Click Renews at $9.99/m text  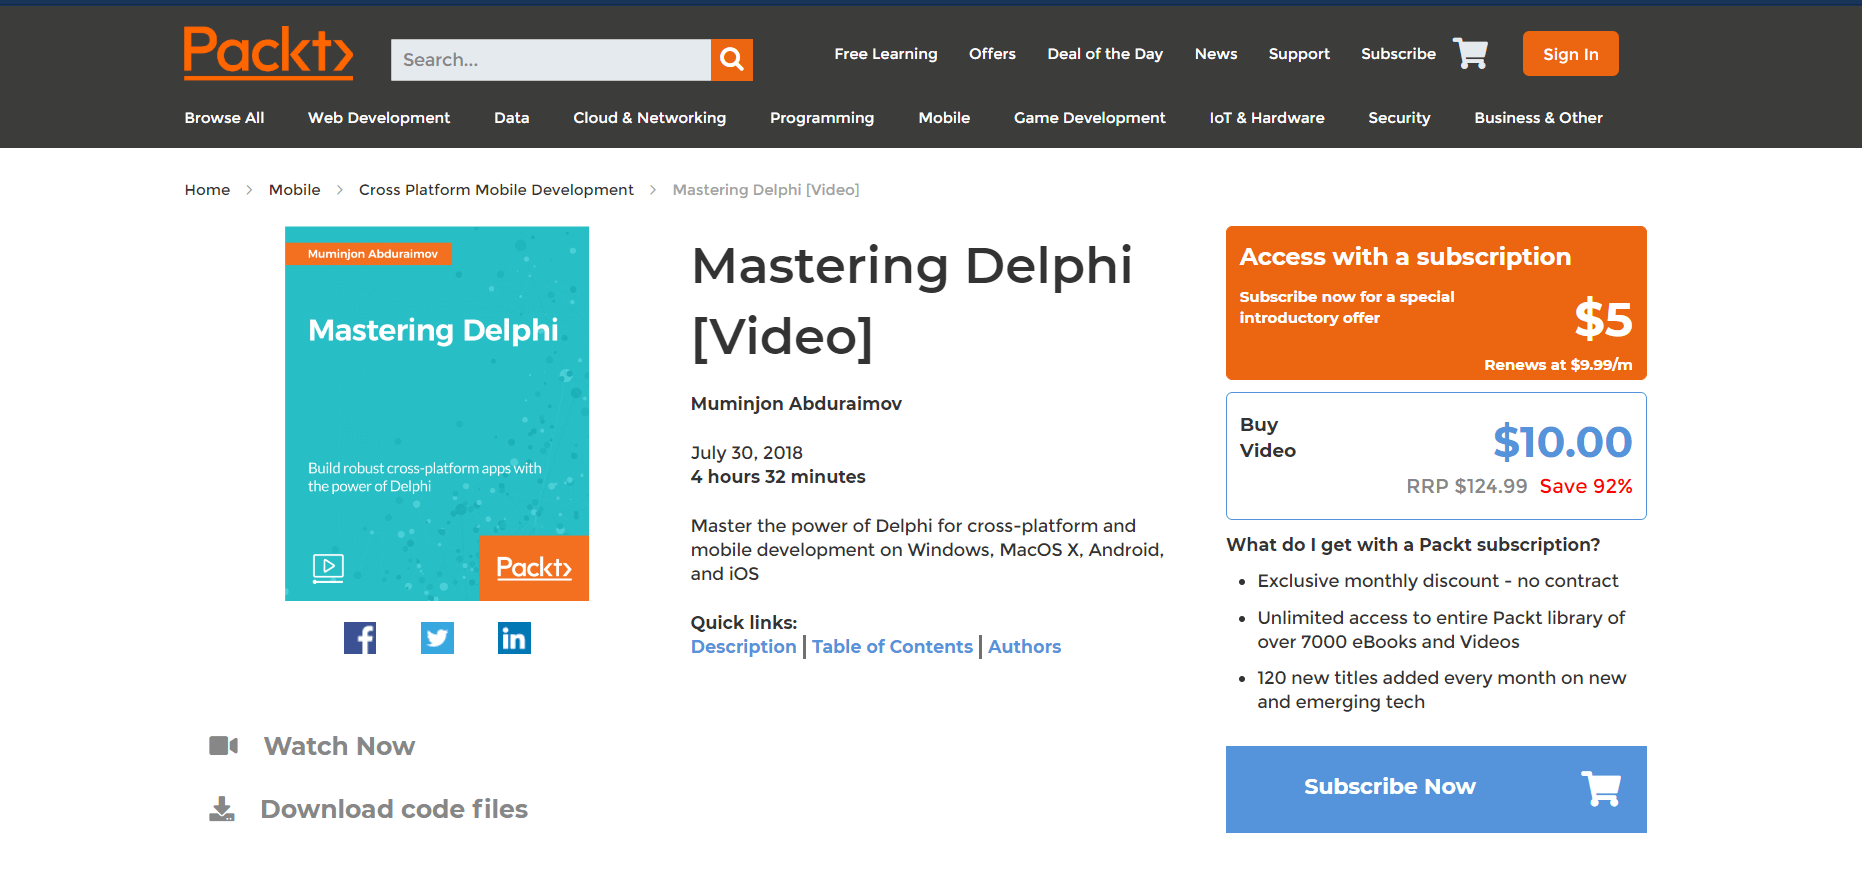pyautogui.click(x=1558, y=365)
